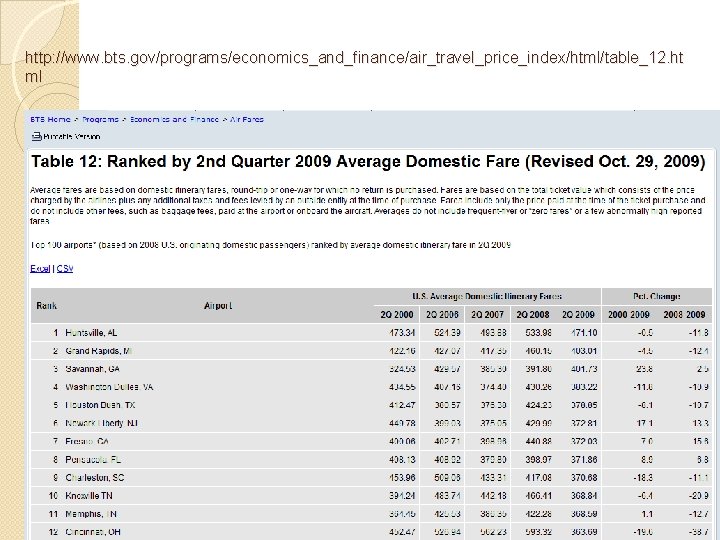
Task: Select the Knoxville TN row name
Action: coord(89,496)
